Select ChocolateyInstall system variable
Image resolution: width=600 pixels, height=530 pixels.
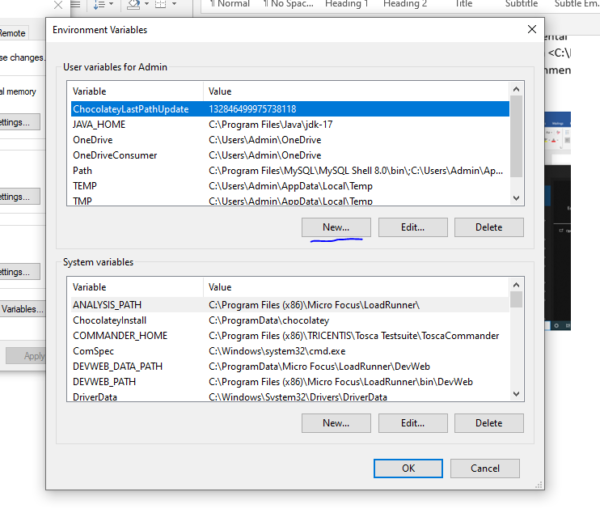point(290,320)
